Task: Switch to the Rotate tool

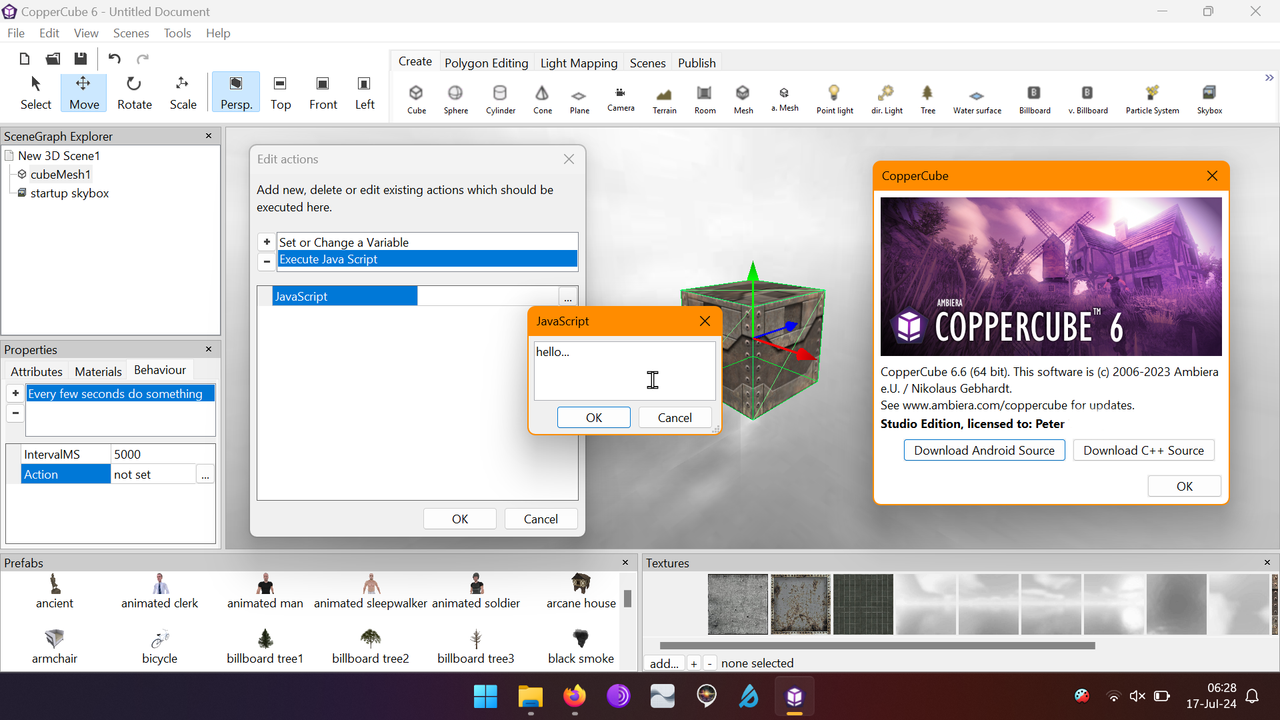Action: (x=133, y=92)
